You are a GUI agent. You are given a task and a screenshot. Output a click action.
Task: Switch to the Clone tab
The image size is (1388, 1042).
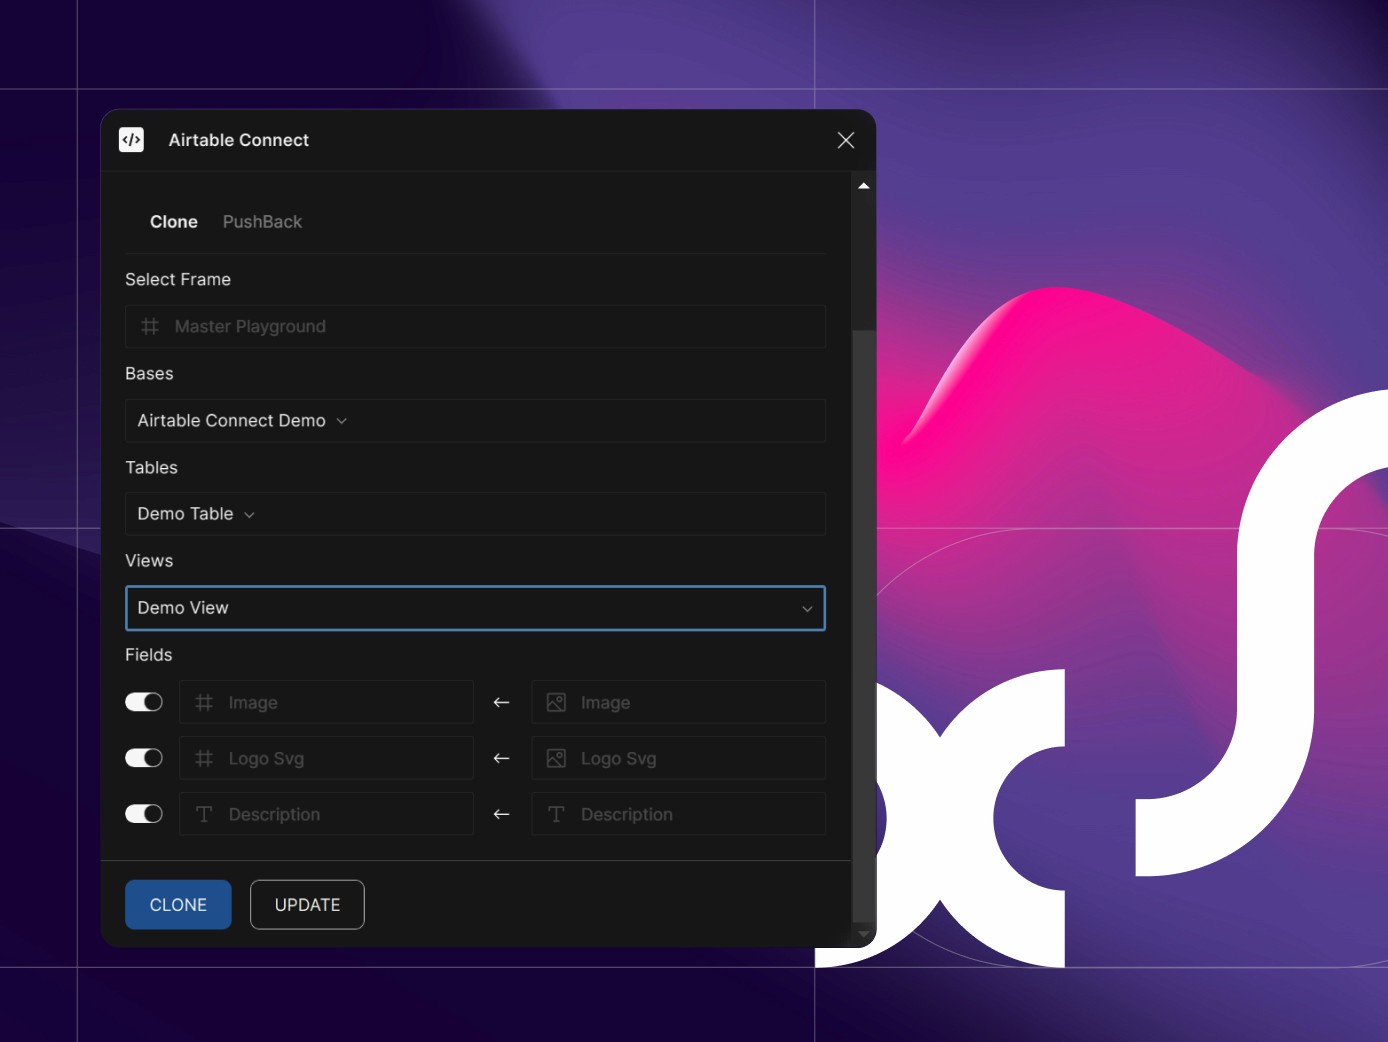(x=174, y=222)
